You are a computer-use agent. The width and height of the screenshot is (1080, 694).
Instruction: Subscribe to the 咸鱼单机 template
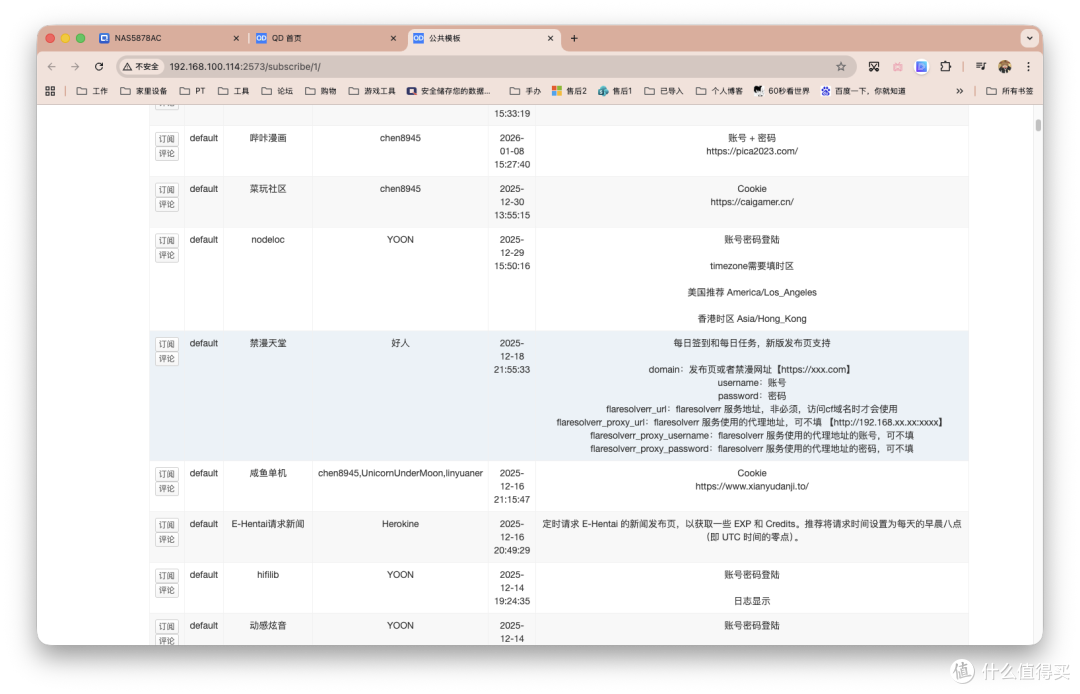[x=167, y=474]
